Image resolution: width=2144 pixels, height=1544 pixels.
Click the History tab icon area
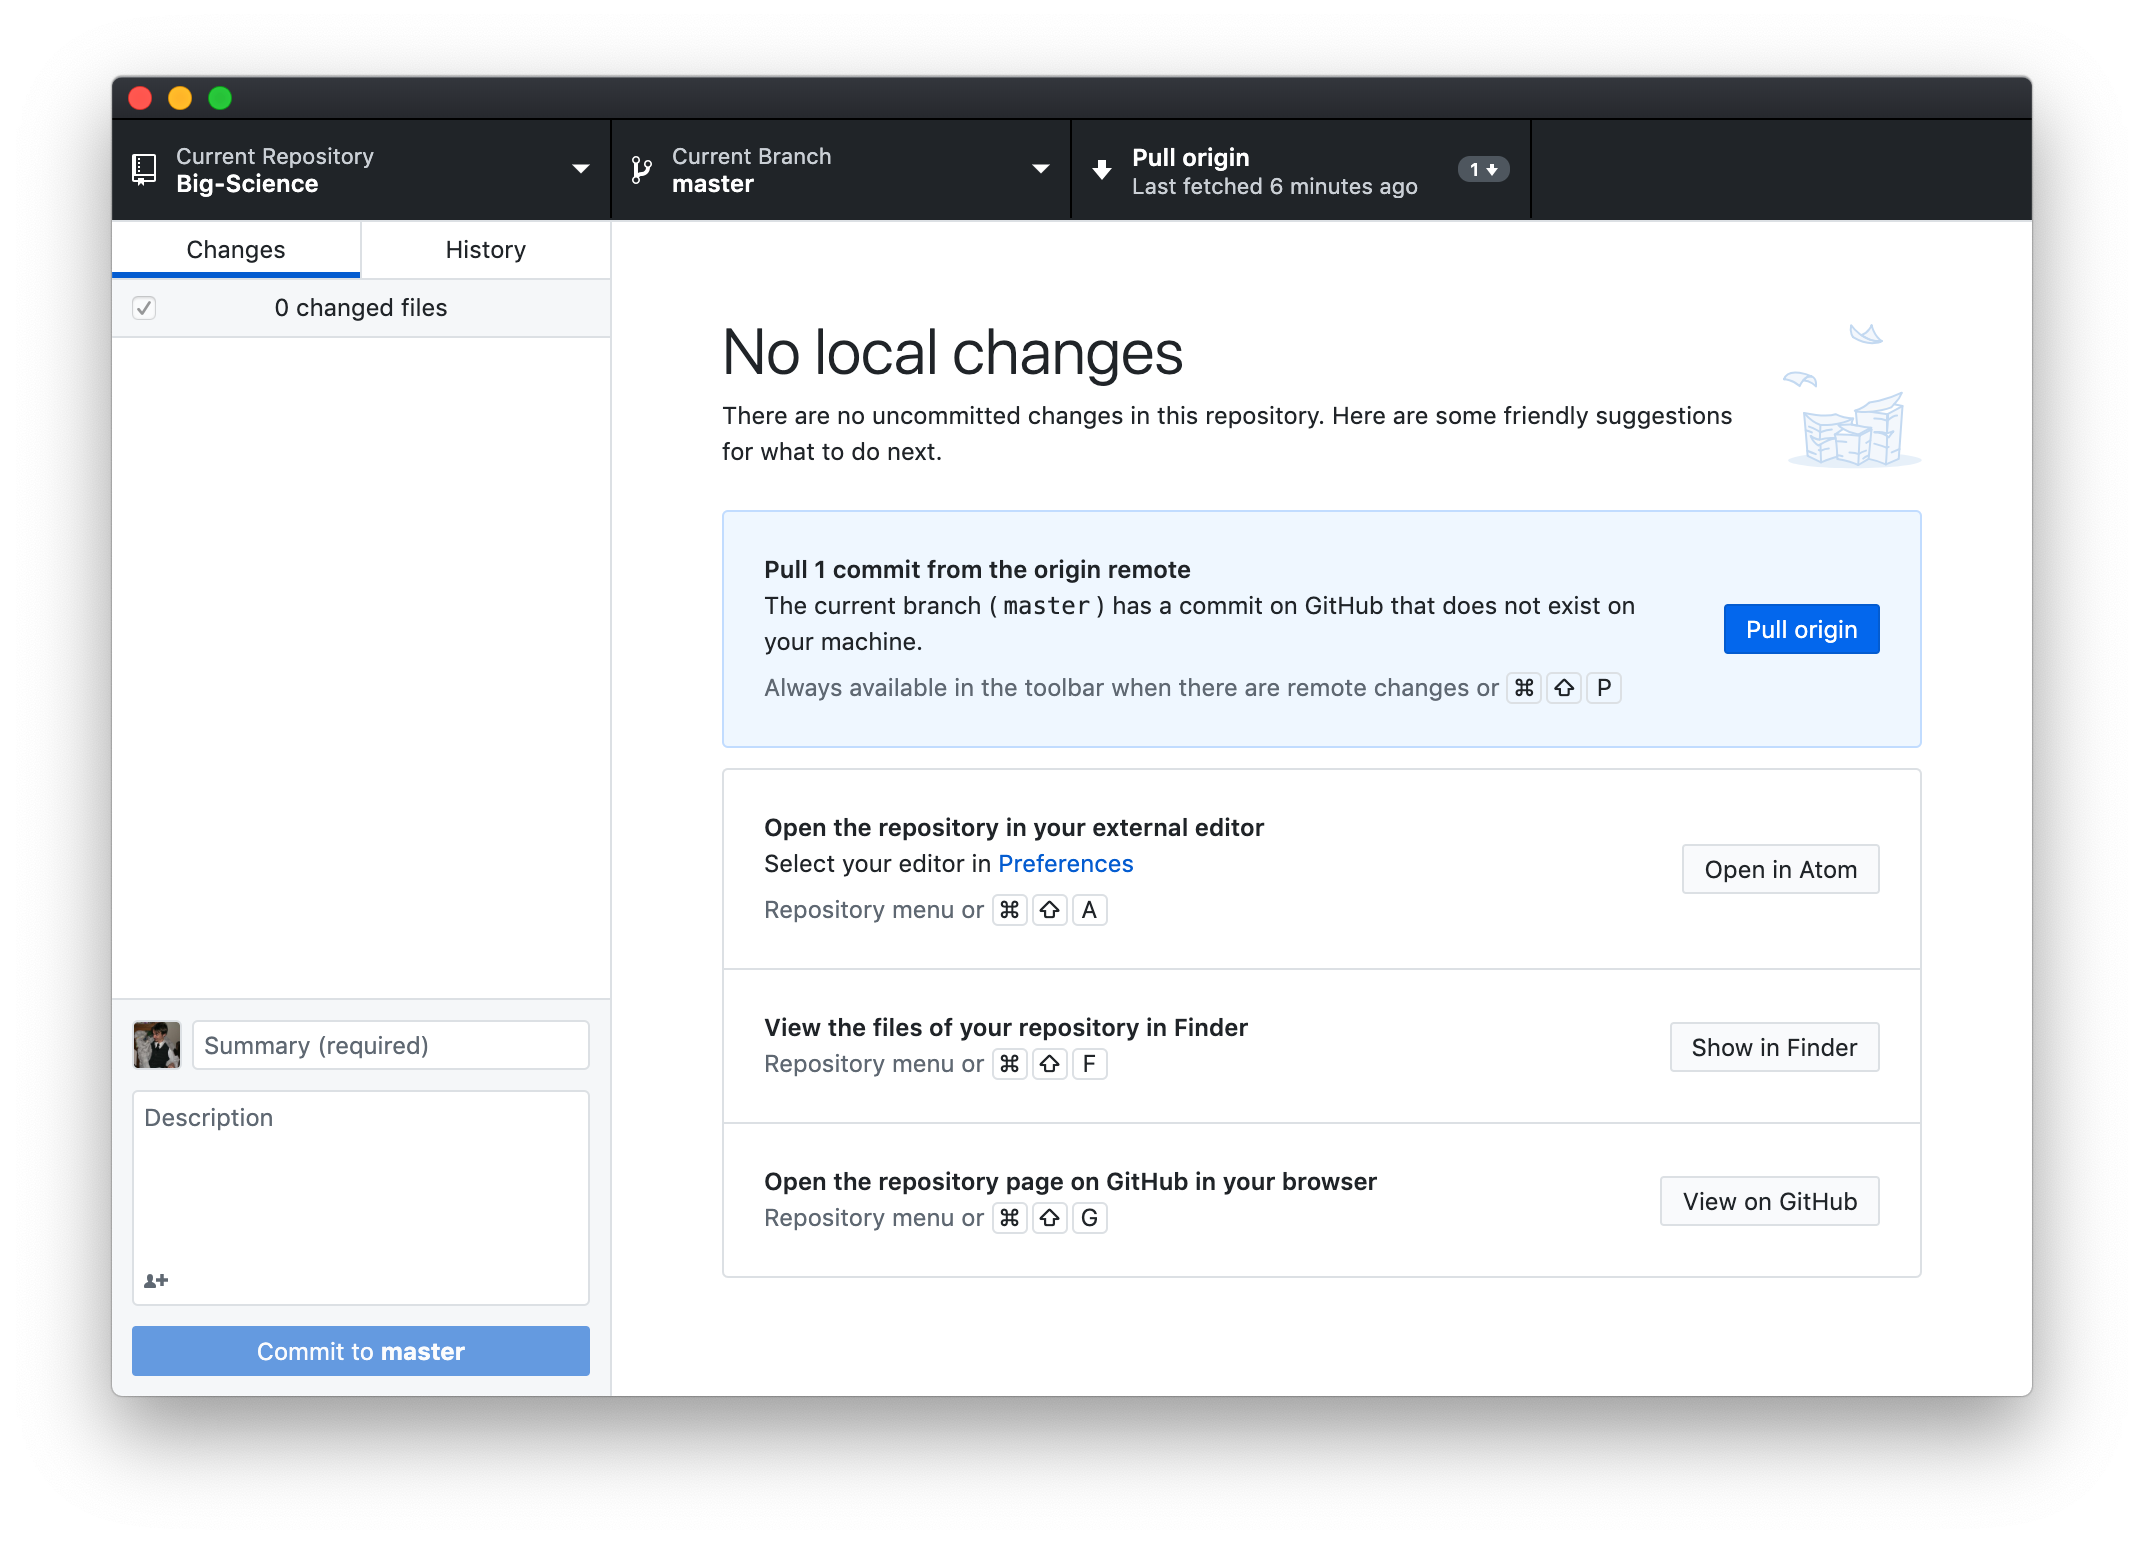click(484, 248)
